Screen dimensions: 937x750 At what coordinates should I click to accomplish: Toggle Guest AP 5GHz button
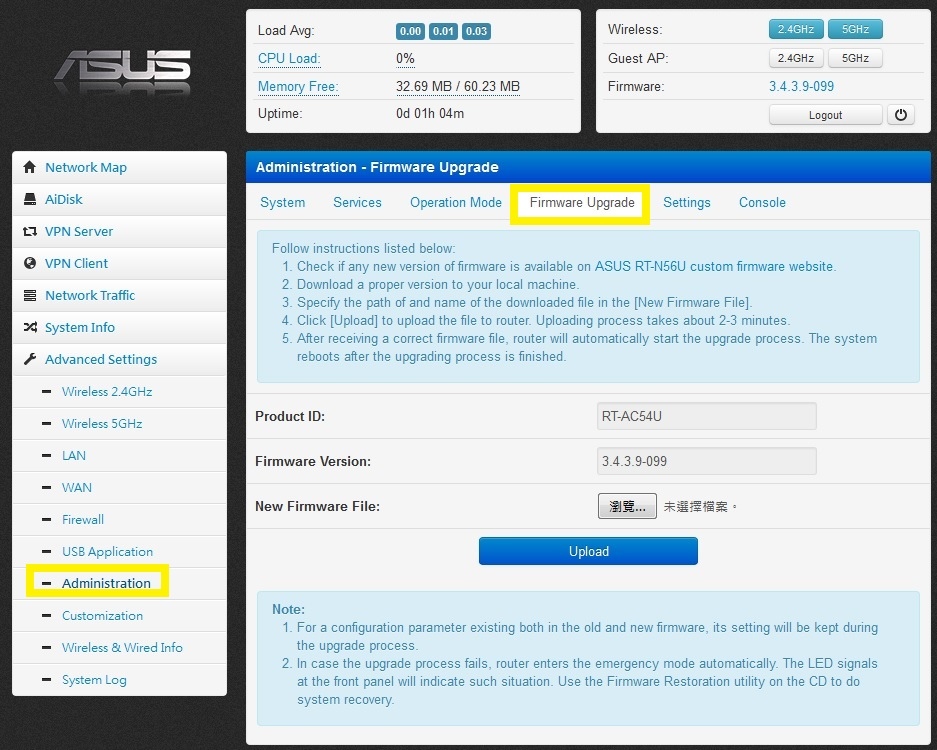pos(855,58)
